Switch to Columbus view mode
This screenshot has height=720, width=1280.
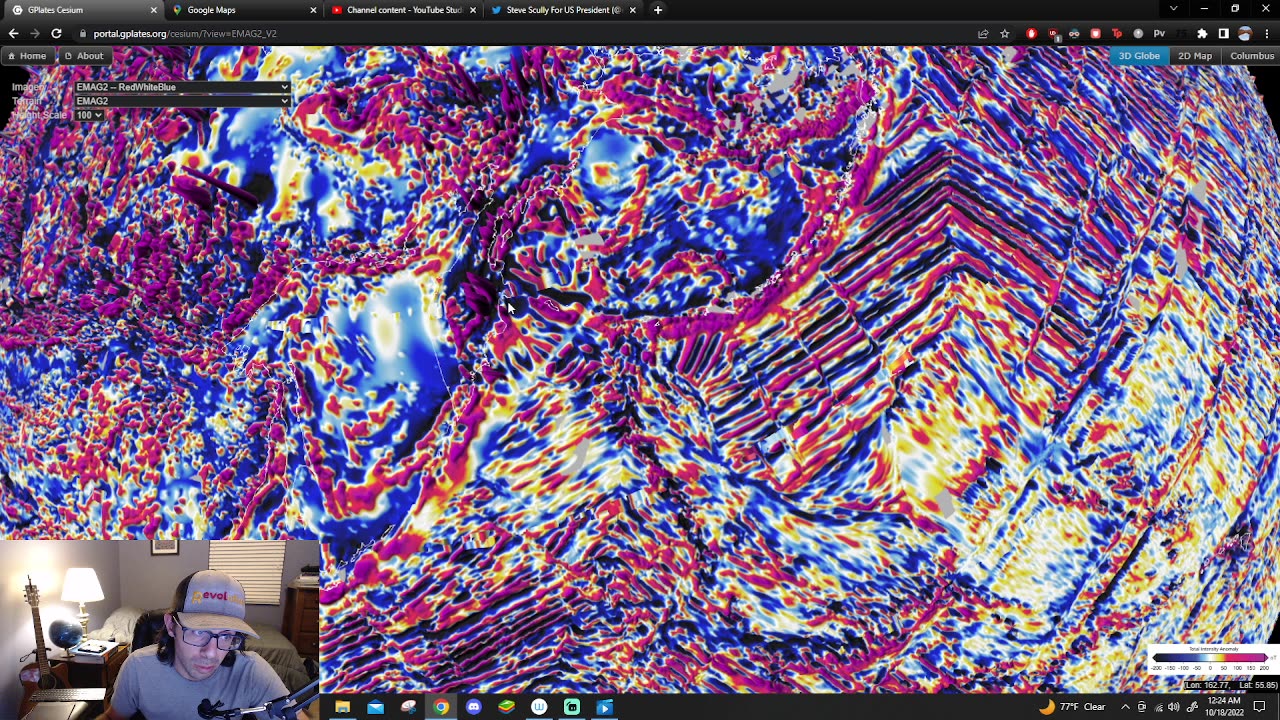tap(1252, 56)
